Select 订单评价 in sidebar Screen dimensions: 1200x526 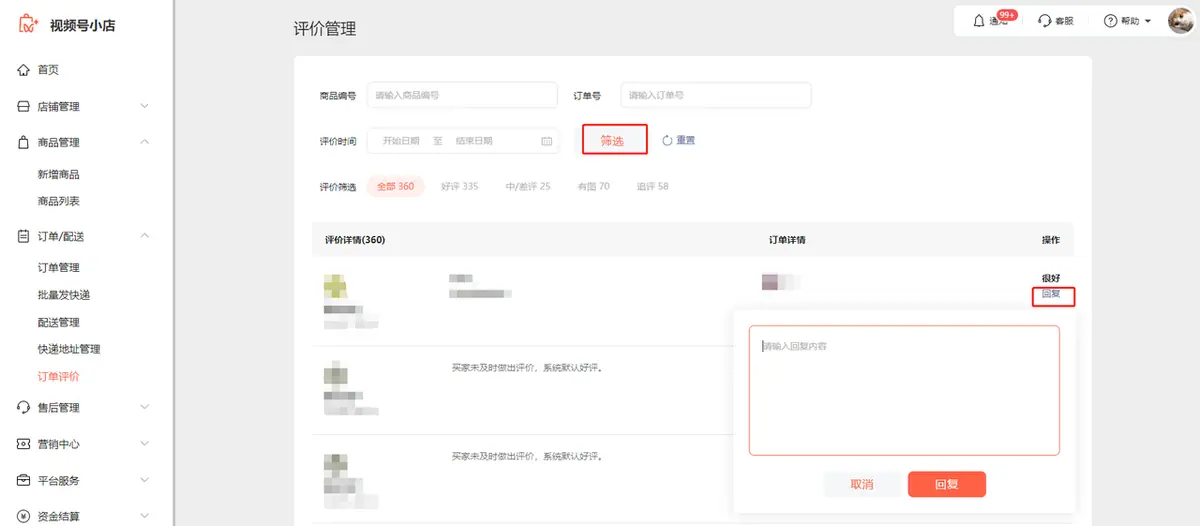click(x=58, y=376)
